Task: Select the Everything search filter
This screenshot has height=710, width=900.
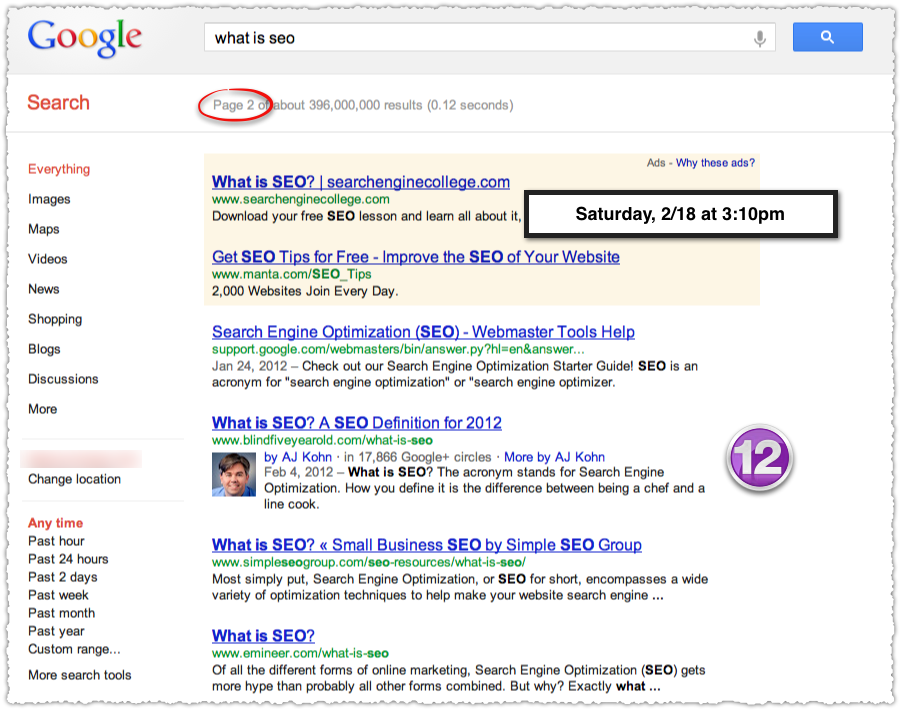Action: 59,169
